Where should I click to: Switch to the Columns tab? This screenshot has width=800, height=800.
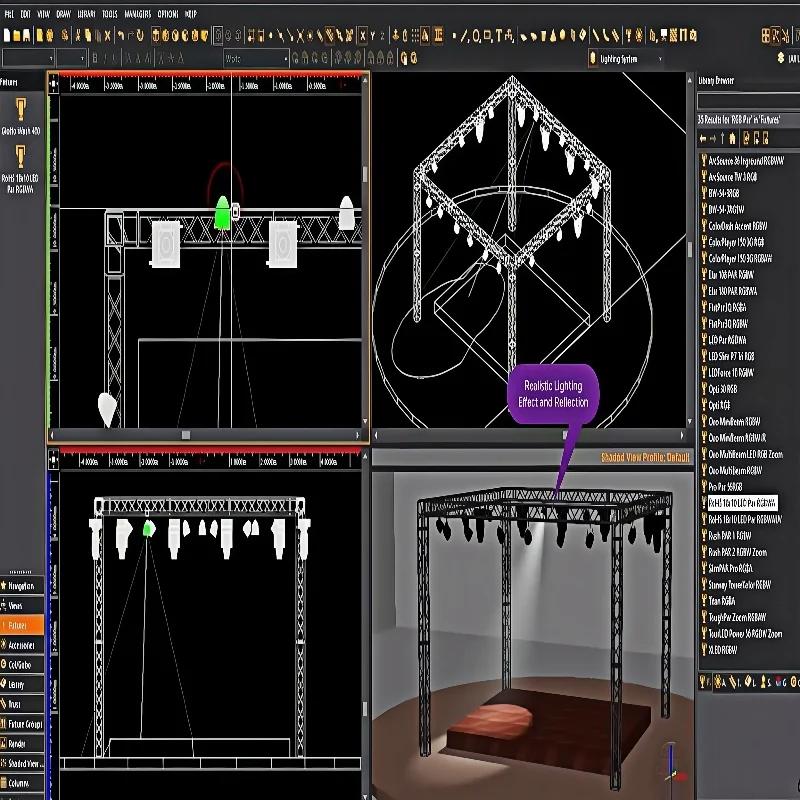coord(22,783)
